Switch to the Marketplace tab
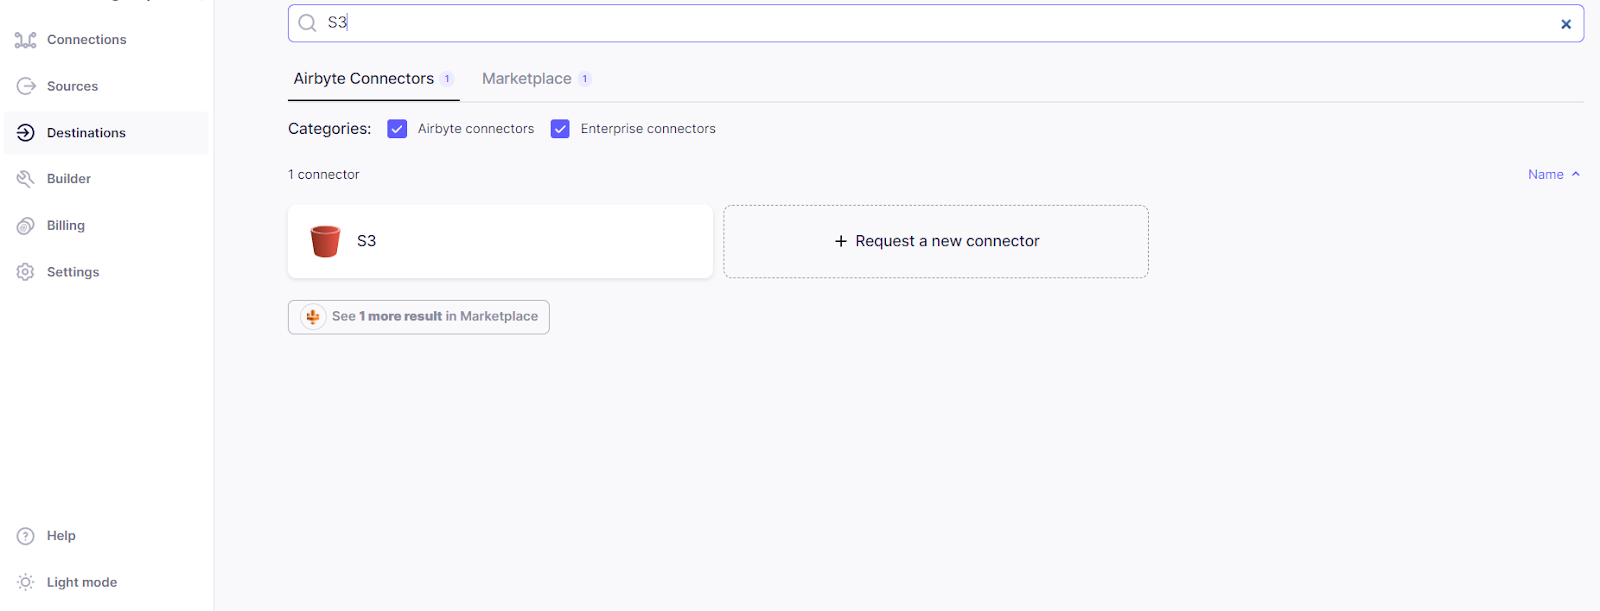 coord(536,79)
